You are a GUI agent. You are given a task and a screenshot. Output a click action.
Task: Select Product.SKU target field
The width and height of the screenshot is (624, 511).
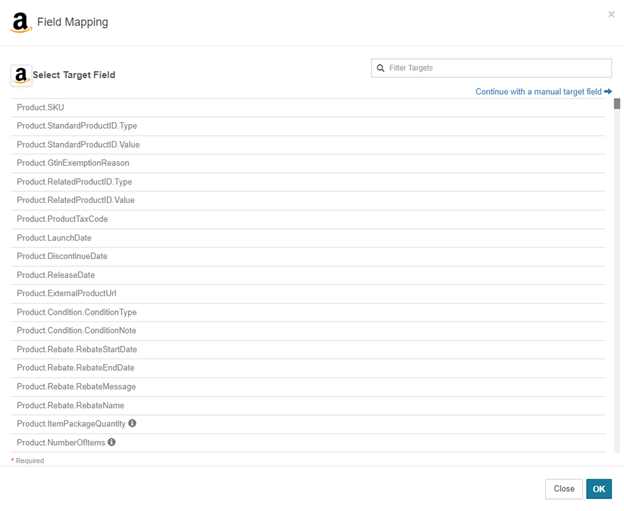point(308,107)
